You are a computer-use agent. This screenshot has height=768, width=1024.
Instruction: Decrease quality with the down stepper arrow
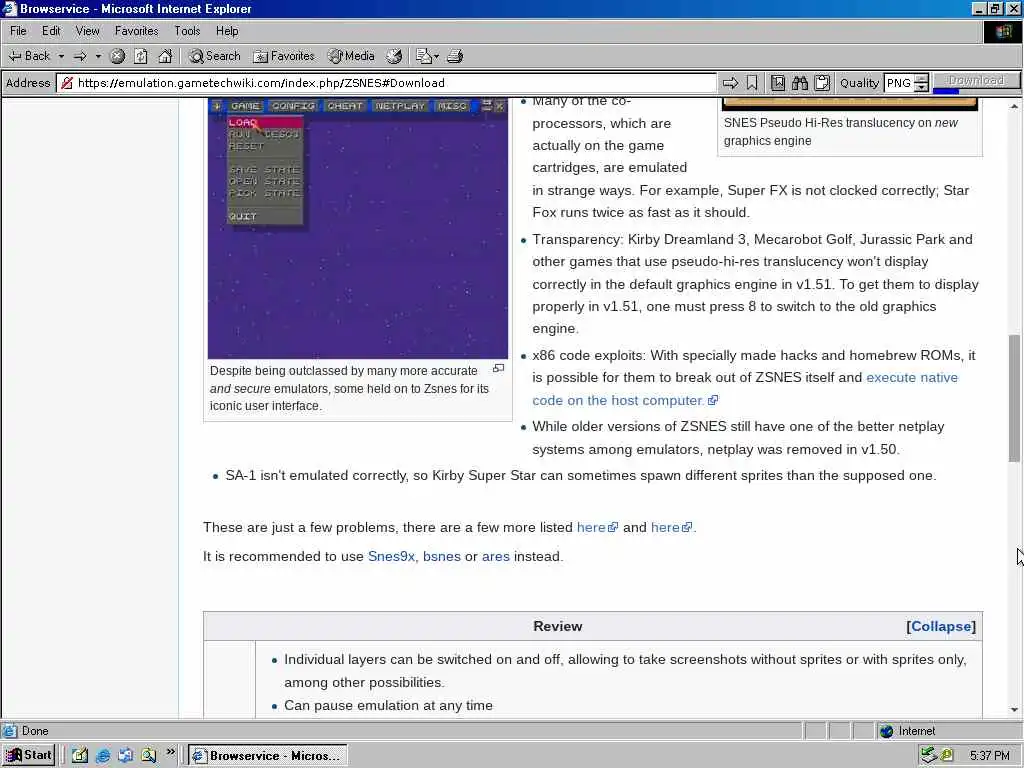pos(921,88)
